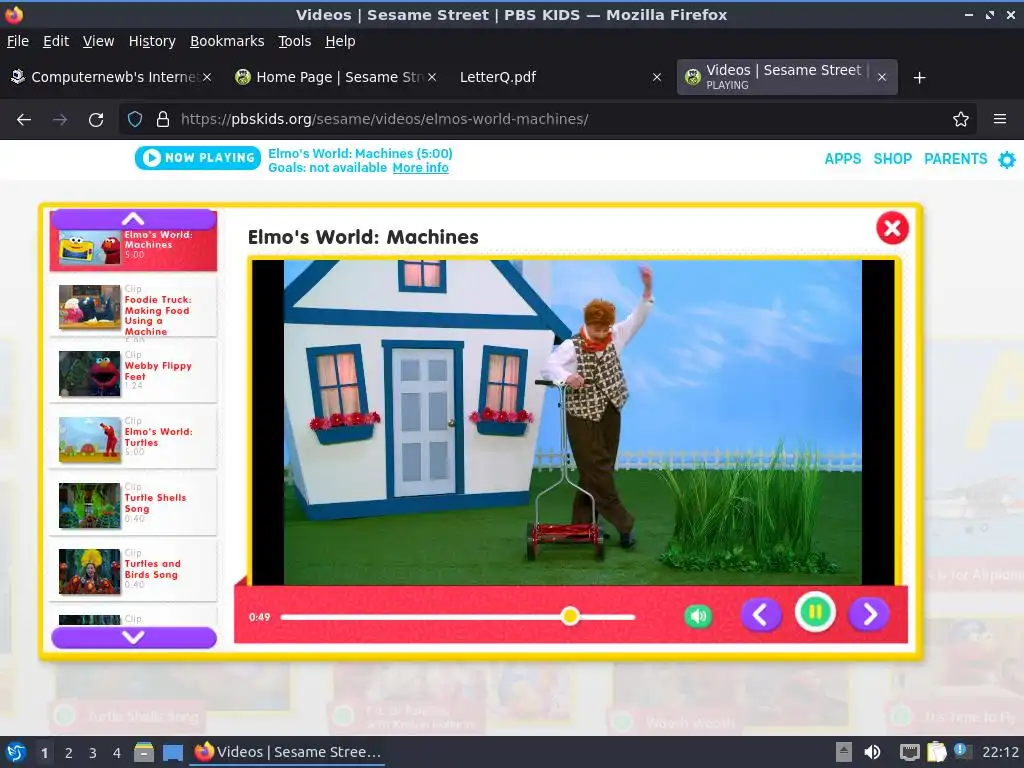Open the Help menu
Screen dimensions: 1024x768
point(340,41)
